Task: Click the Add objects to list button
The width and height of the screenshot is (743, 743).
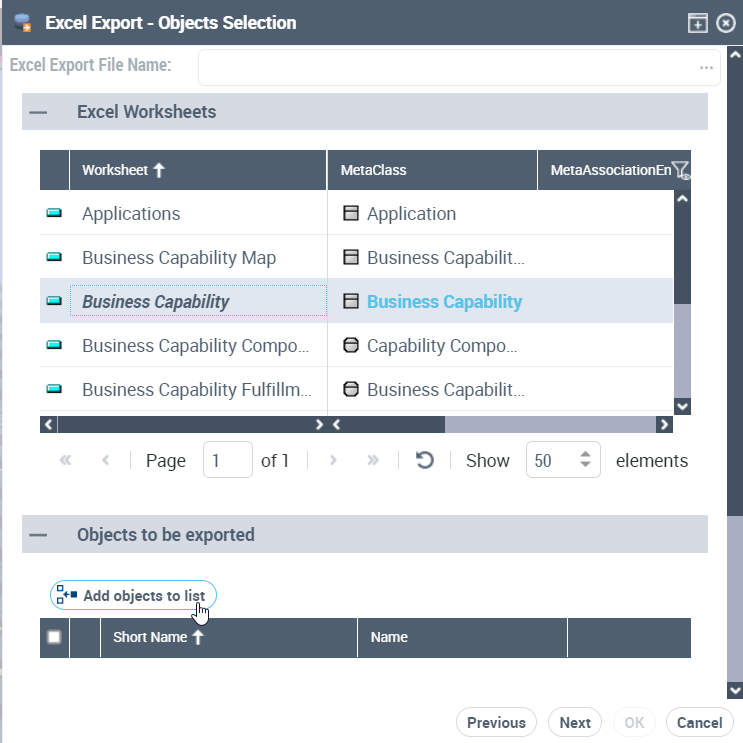Action: 134,595
